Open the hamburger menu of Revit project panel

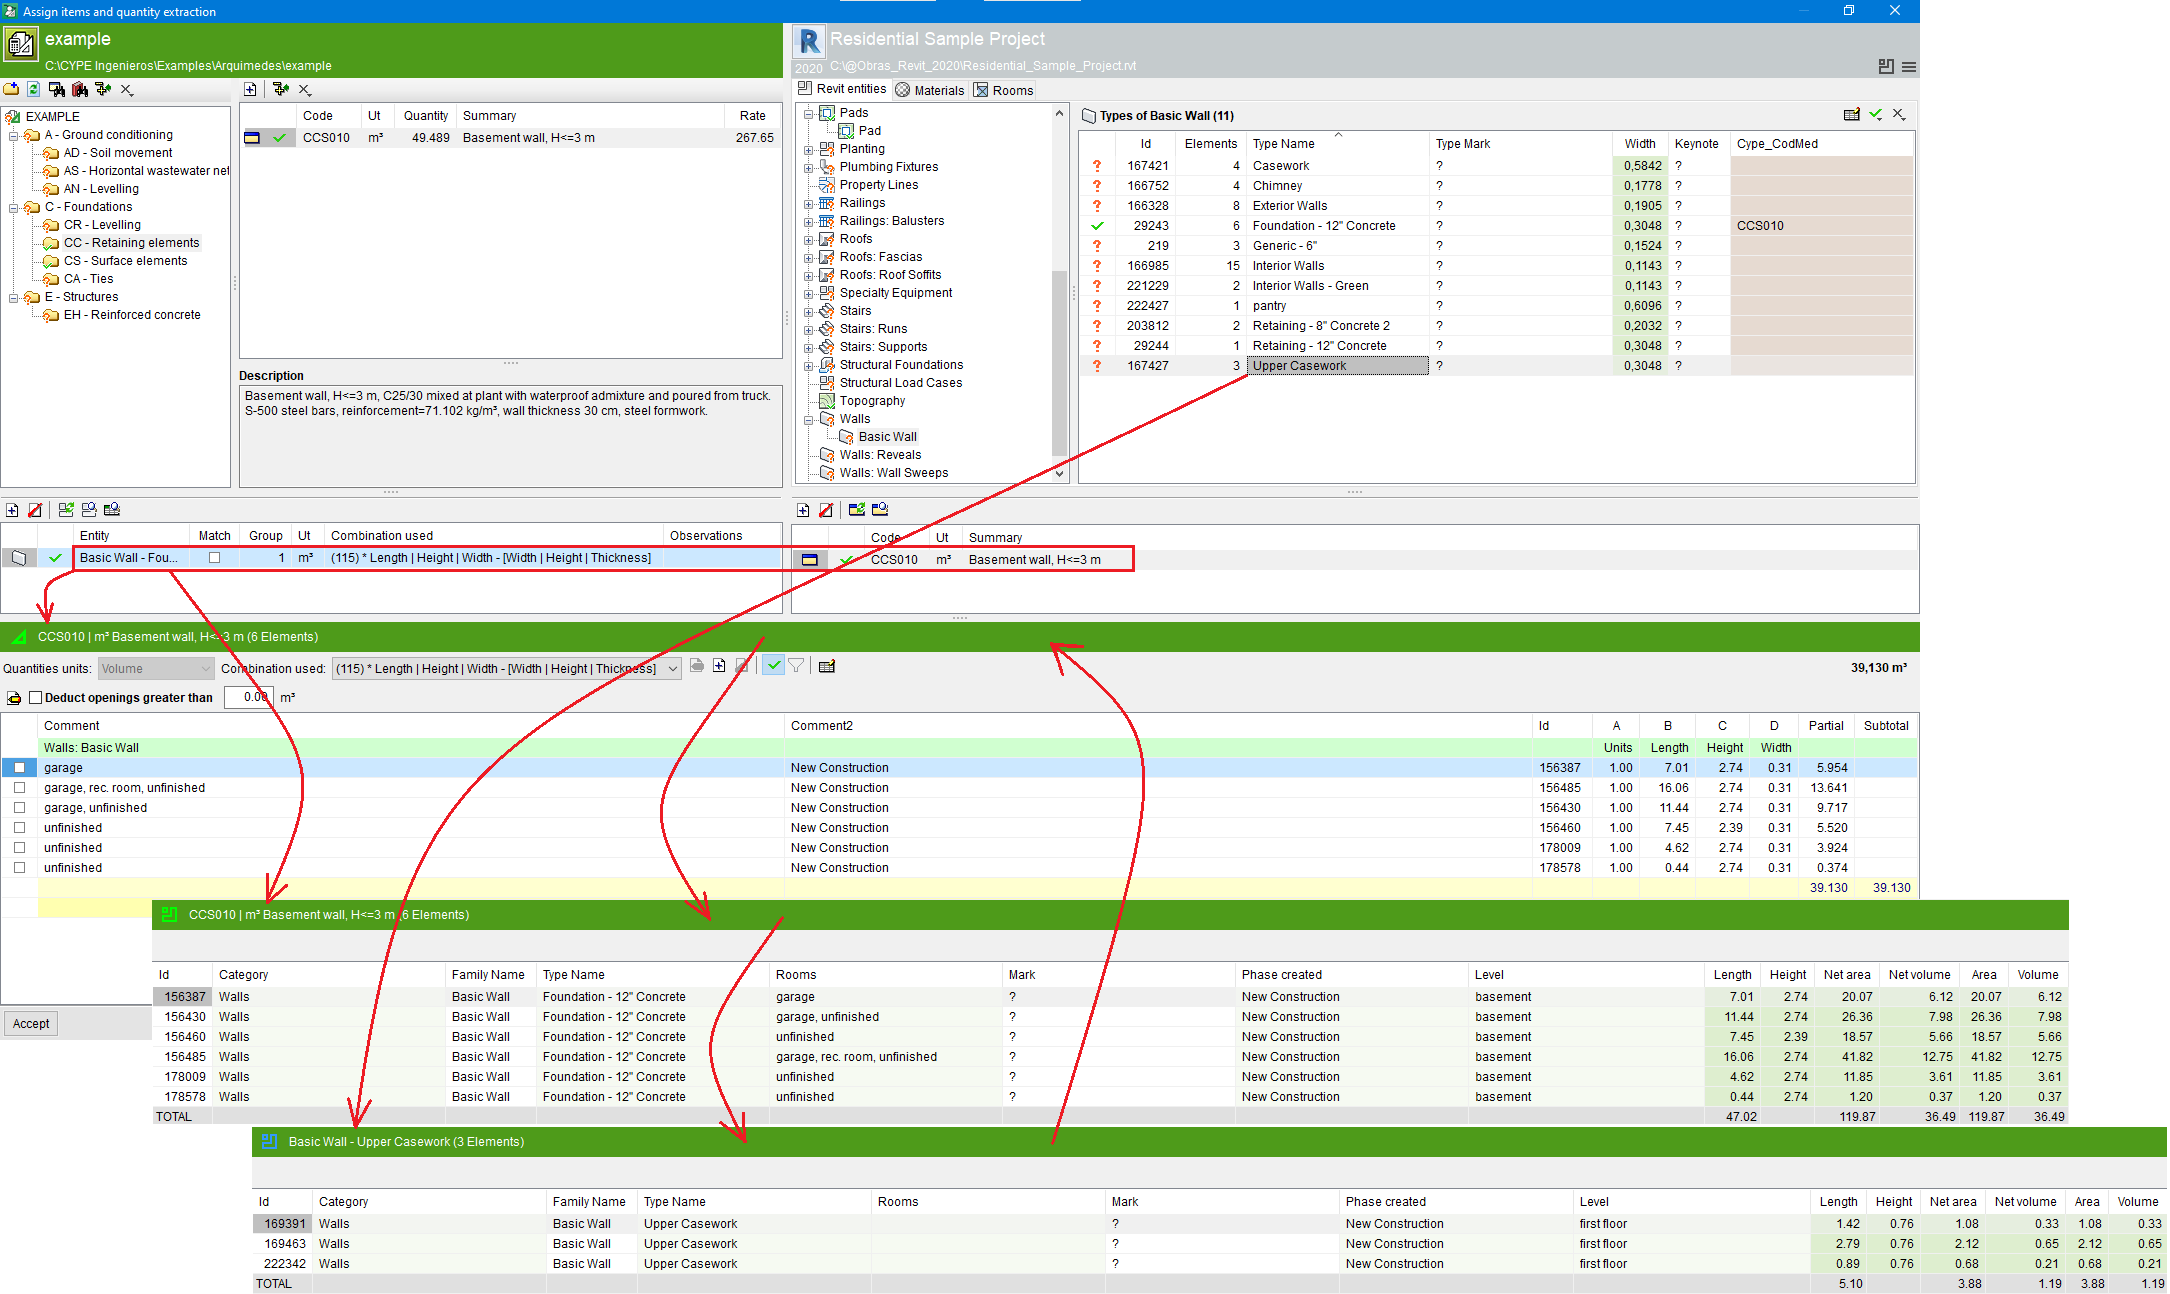[1909, 66]
